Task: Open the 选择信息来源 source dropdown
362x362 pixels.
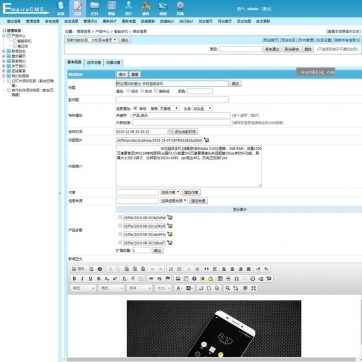Action: 174,201
